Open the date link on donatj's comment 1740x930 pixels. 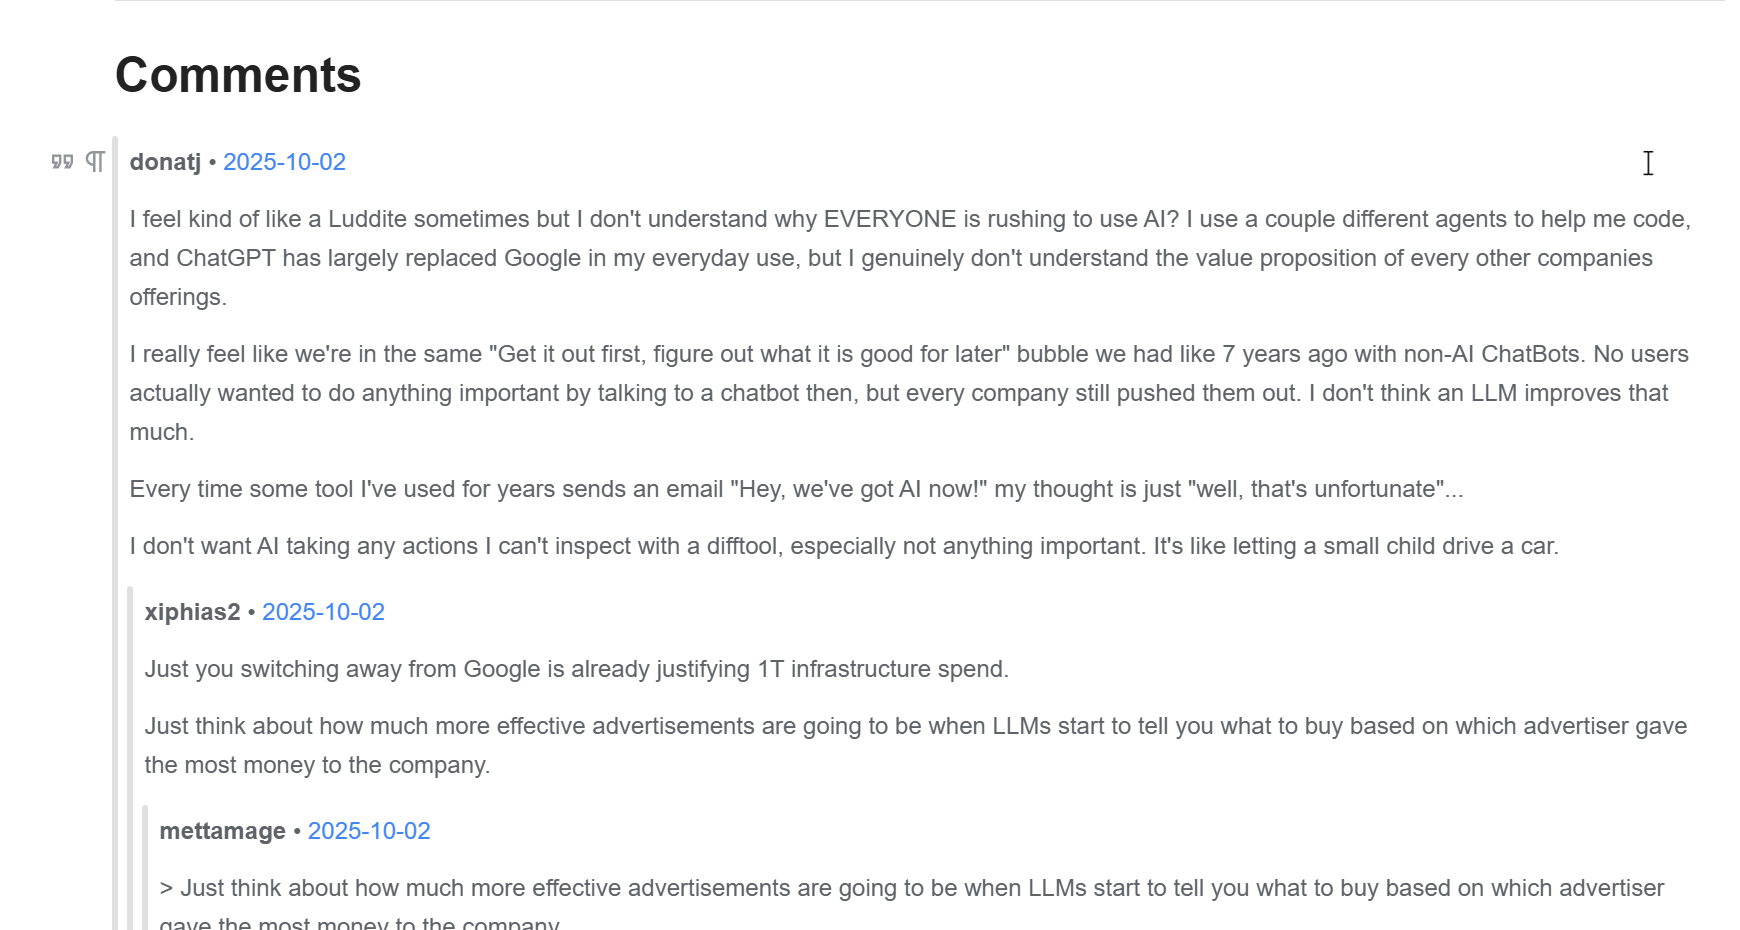(284, 162)
